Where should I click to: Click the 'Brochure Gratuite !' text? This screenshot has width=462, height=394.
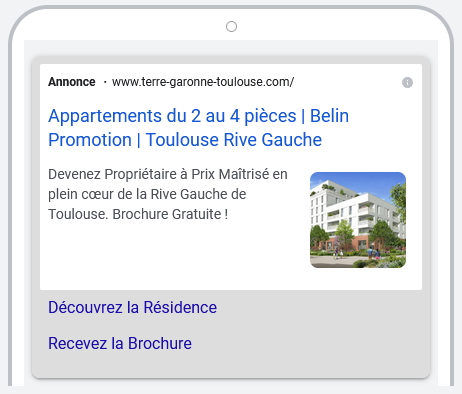click(170, 214)
